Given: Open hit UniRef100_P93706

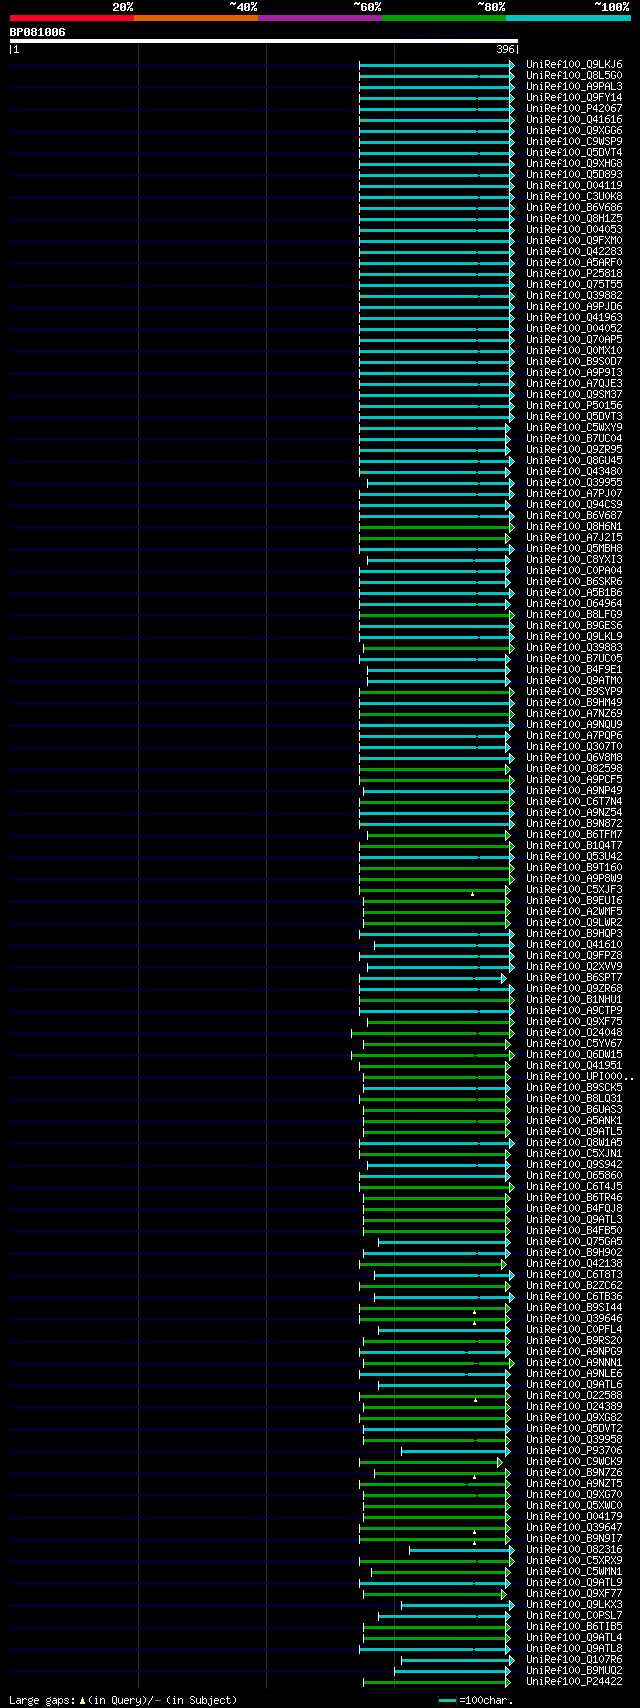Looking at the screenshot, I should click(x=574, y=1450).
